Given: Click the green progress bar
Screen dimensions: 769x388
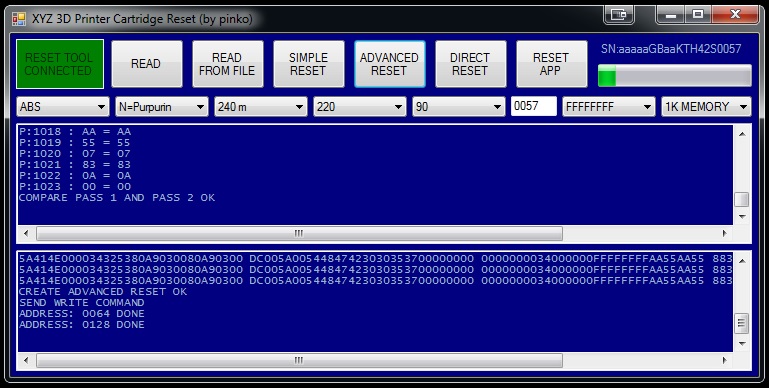Looking at the screenshot, I should pos(674,76).
